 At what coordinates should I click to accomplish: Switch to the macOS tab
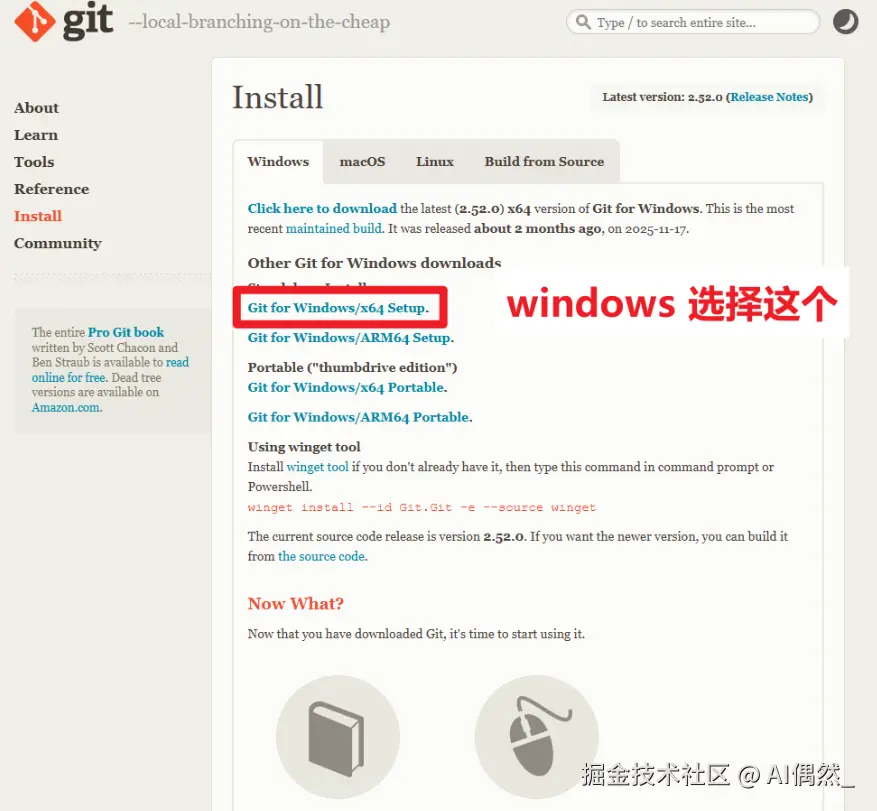(362, 162)
